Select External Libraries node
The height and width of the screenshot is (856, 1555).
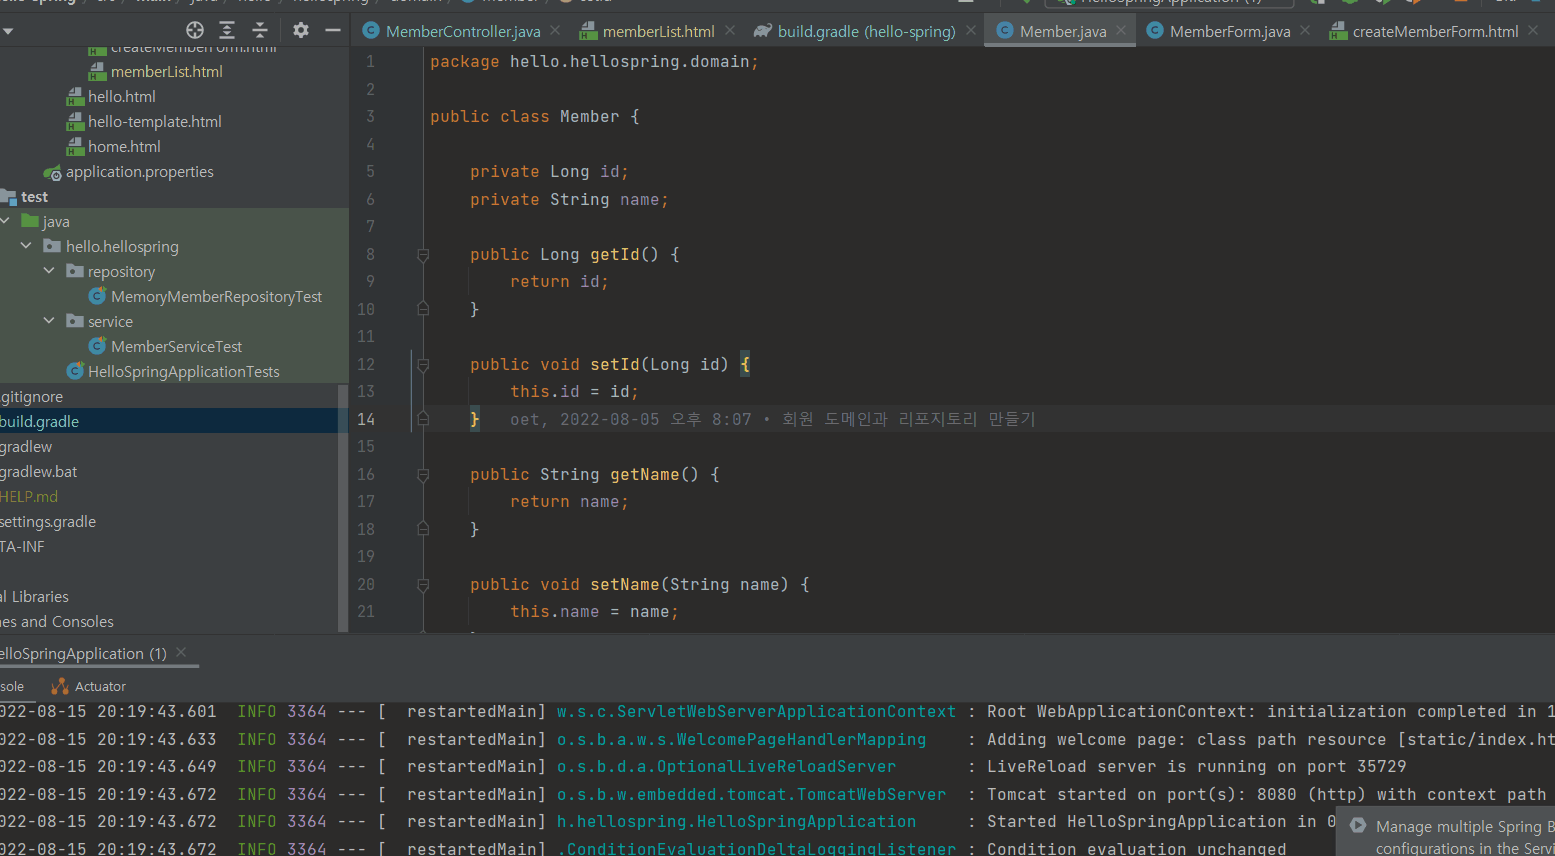coord(35,597)
